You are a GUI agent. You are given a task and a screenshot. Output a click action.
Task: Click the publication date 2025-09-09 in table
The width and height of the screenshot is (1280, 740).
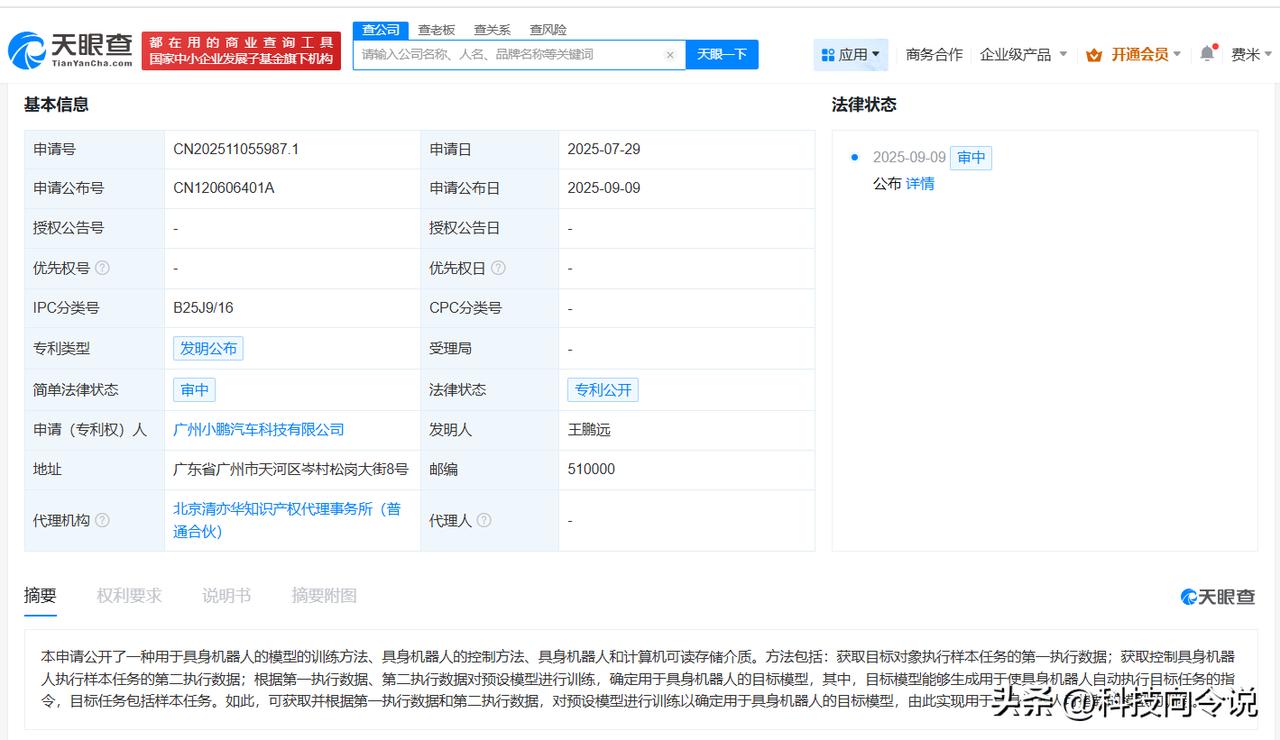pos(604,188)
